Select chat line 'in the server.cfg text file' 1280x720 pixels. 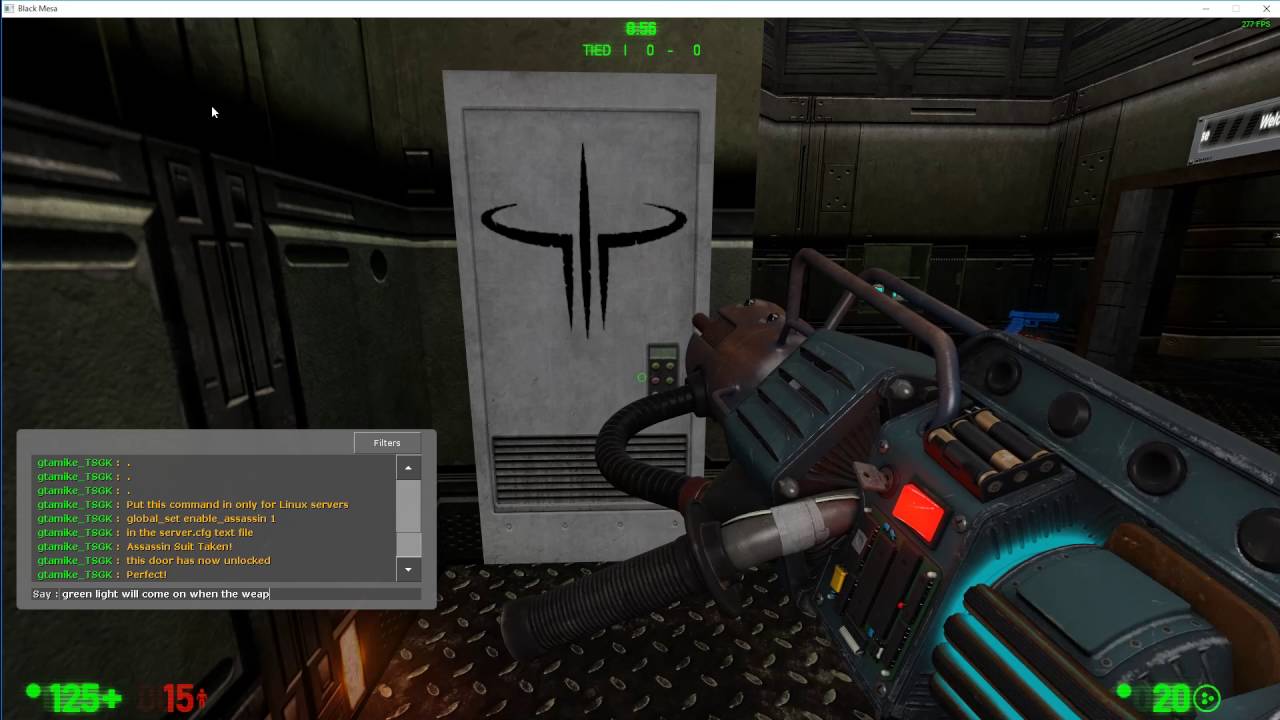click(x=189, y=533)
